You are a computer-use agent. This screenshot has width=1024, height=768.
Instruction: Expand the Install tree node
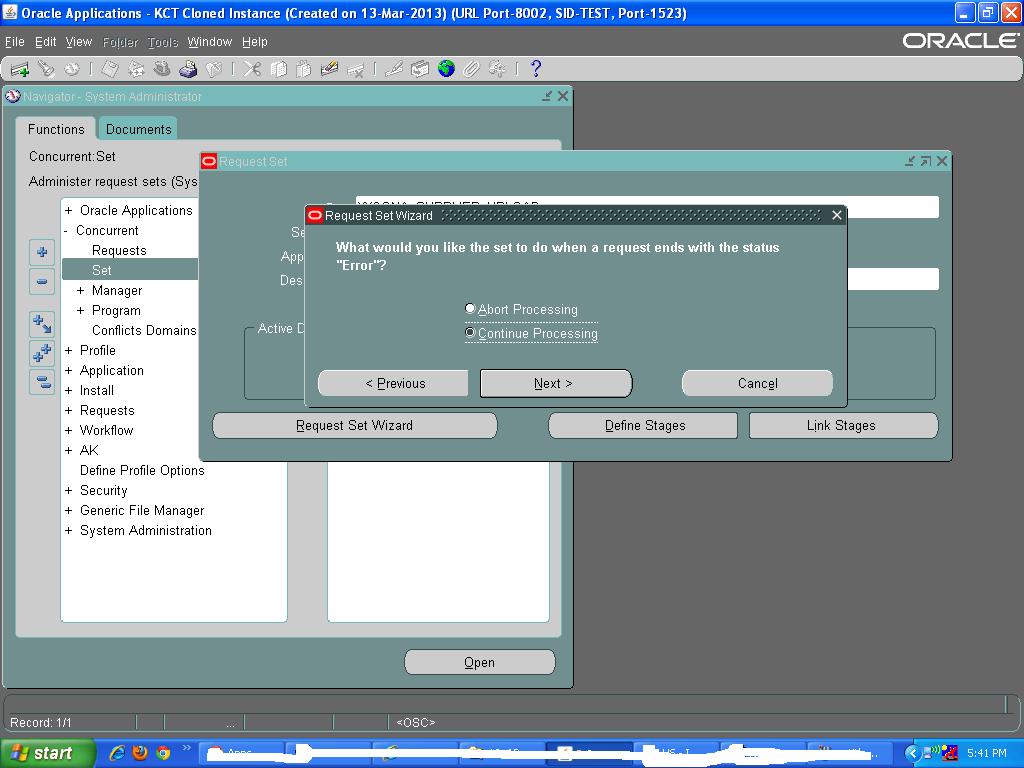pyautogui.click(x=69, y=391)
